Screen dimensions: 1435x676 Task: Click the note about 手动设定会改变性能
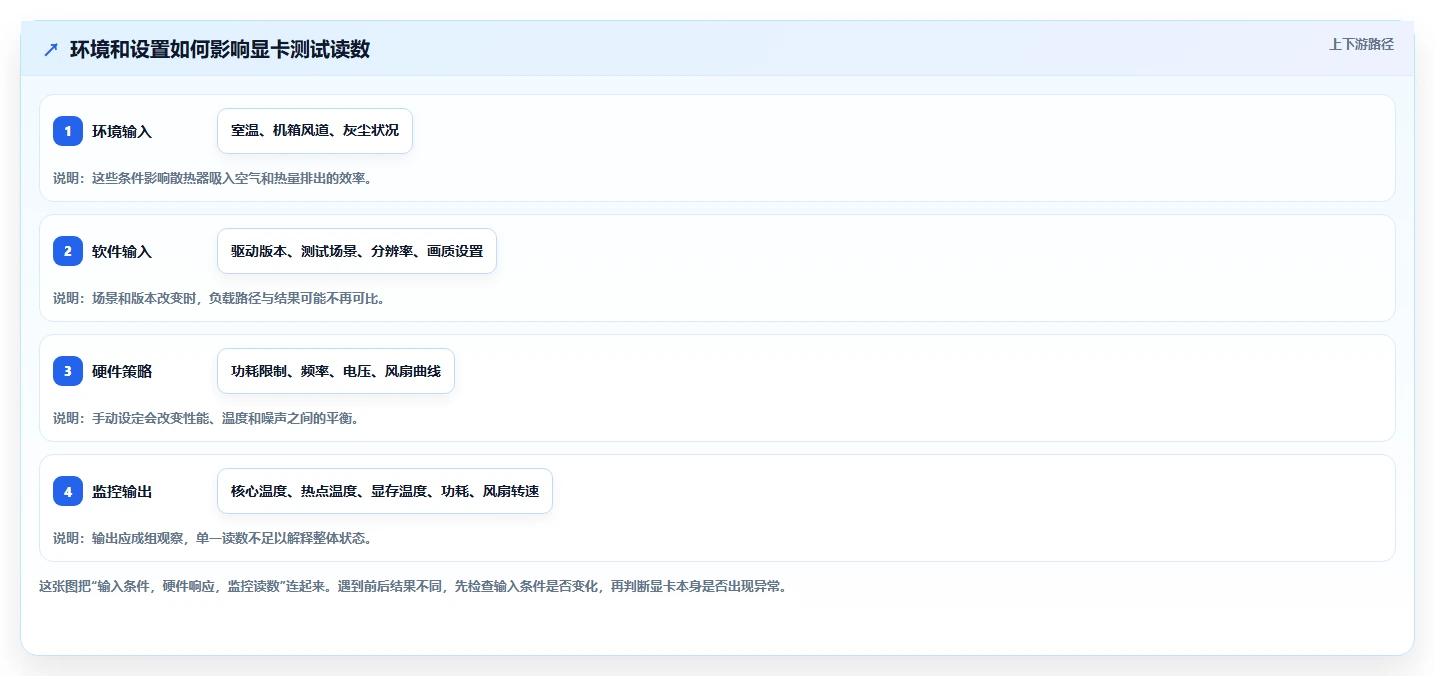tap(206, 418)
